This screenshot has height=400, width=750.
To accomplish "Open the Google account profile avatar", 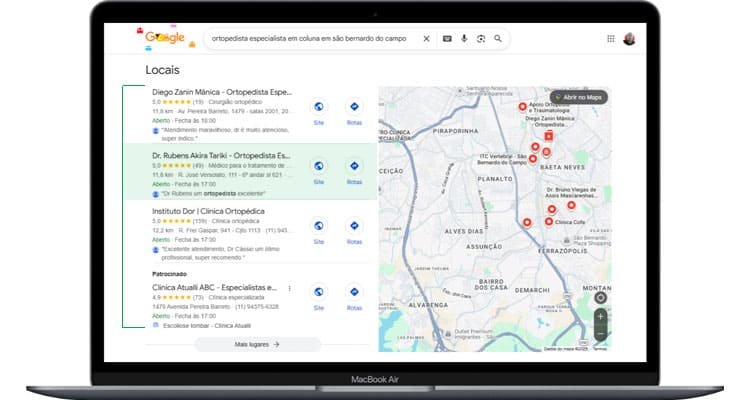I will click(629, 39).
